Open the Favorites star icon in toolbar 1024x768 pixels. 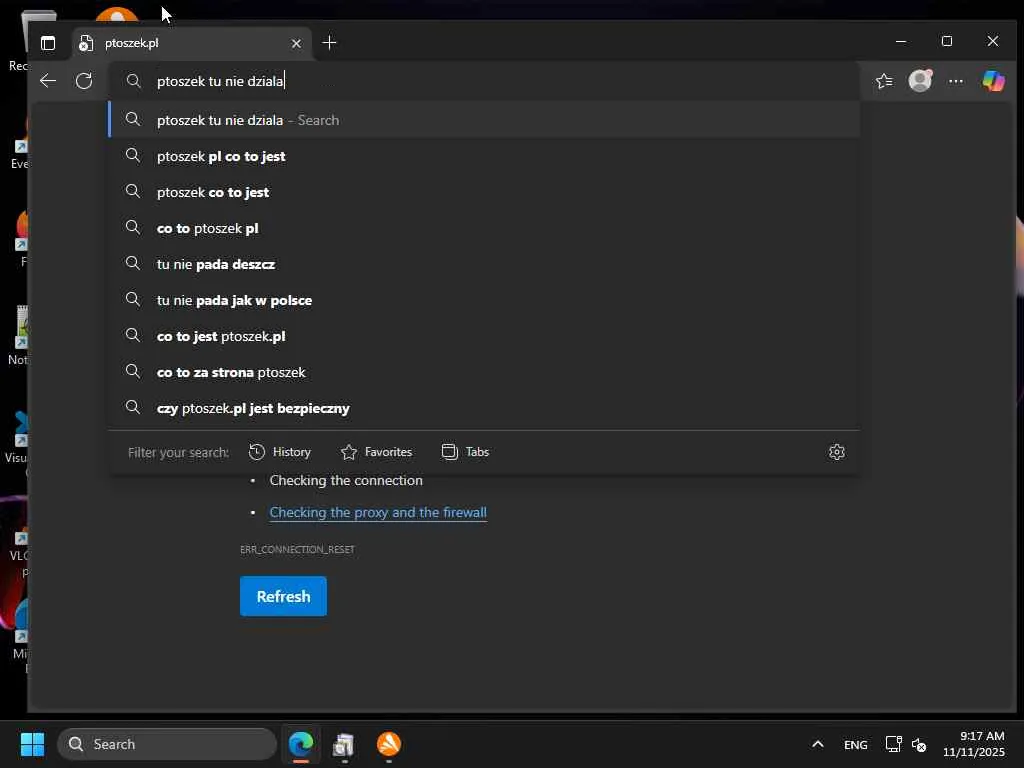(884, 81)
